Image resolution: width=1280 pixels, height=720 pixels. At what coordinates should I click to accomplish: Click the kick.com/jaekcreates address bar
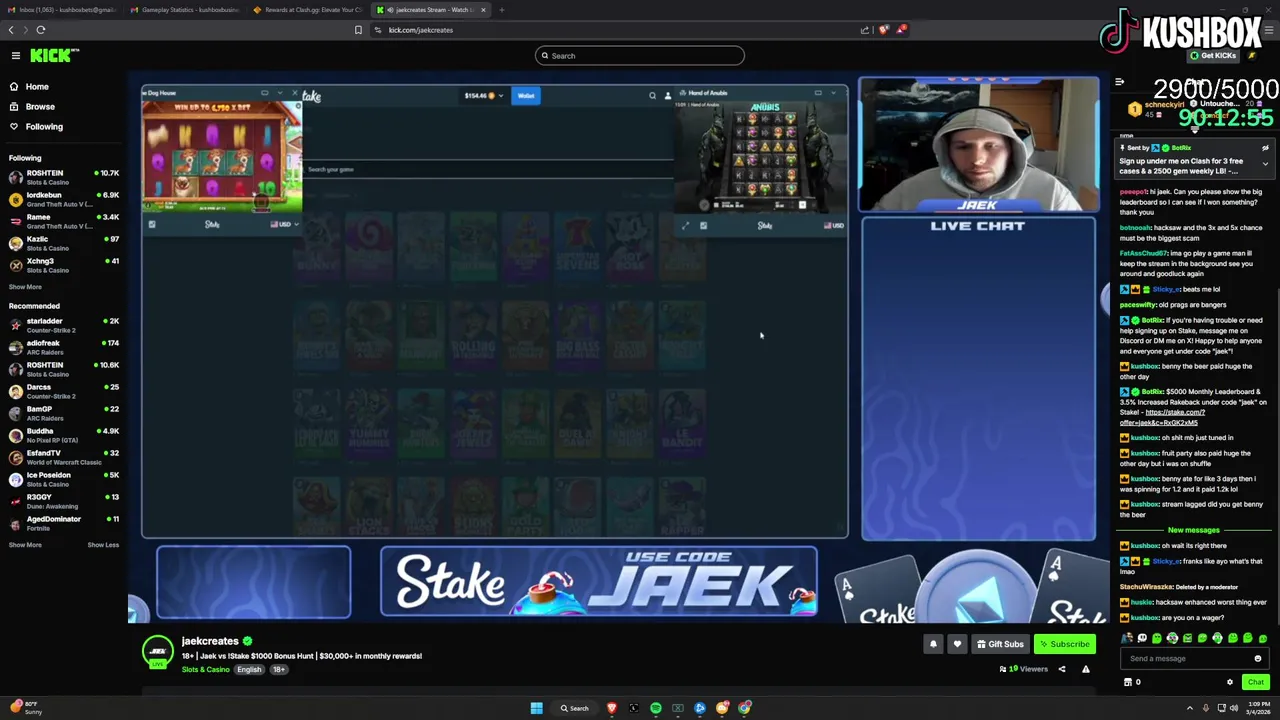click(420, 30)
